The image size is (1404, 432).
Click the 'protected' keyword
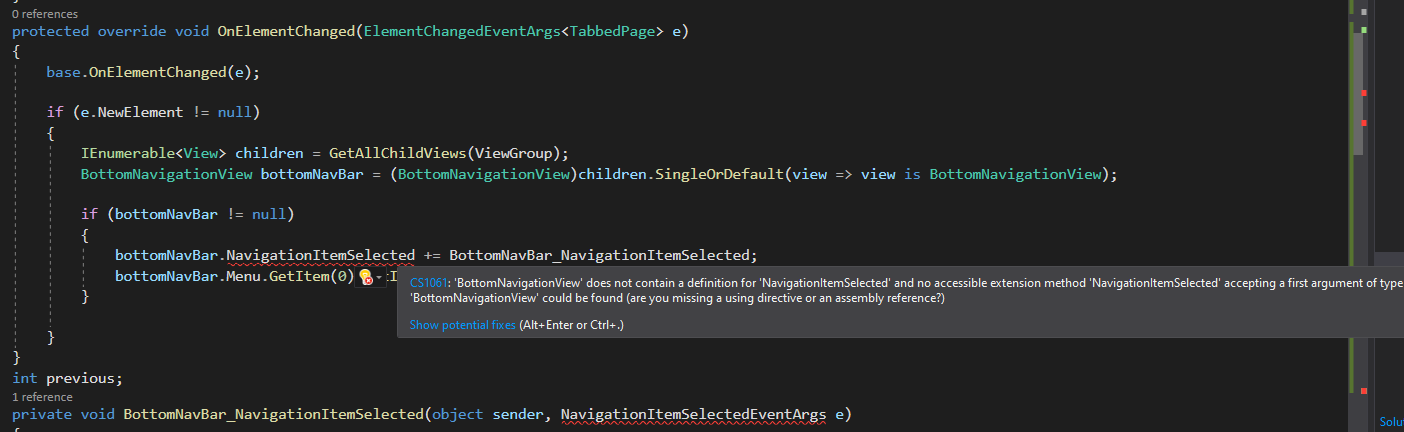click(x=50, y=31)
